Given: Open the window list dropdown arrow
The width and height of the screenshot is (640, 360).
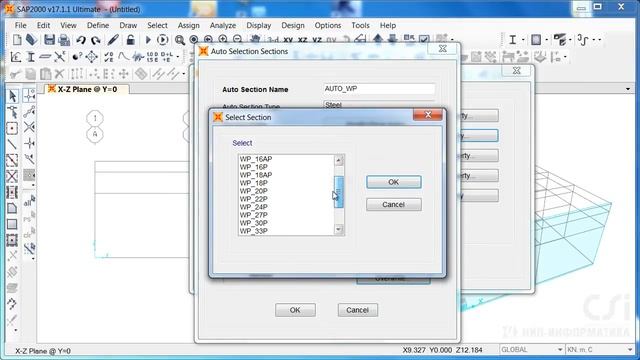Looking at the screenshot, I should [x=628, y=89].
